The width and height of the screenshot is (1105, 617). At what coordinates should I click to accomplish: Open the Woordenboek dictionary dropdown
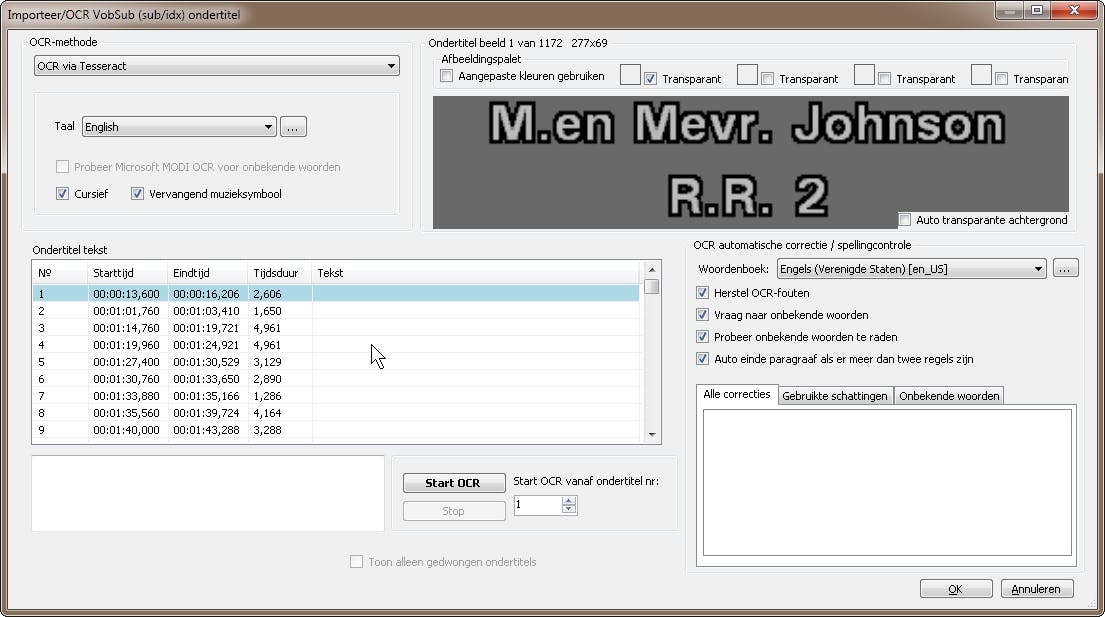pyautogui.click(x=911, y=269)
